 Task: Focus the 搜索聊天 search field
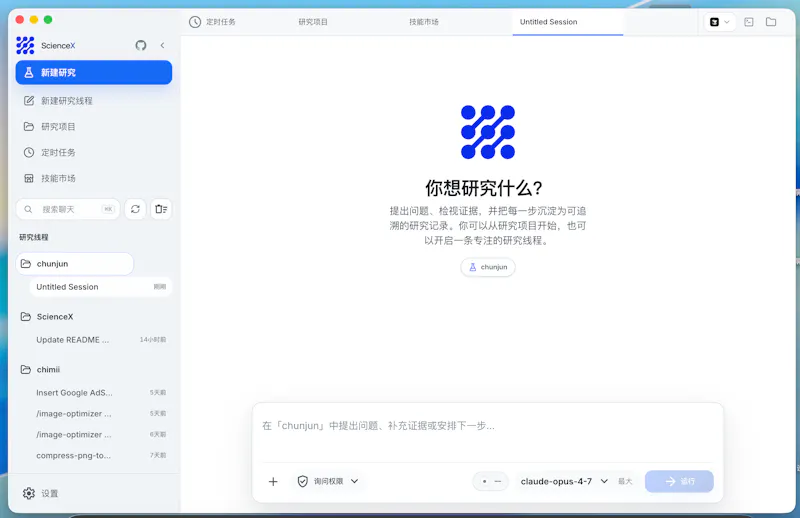(68, 209)
